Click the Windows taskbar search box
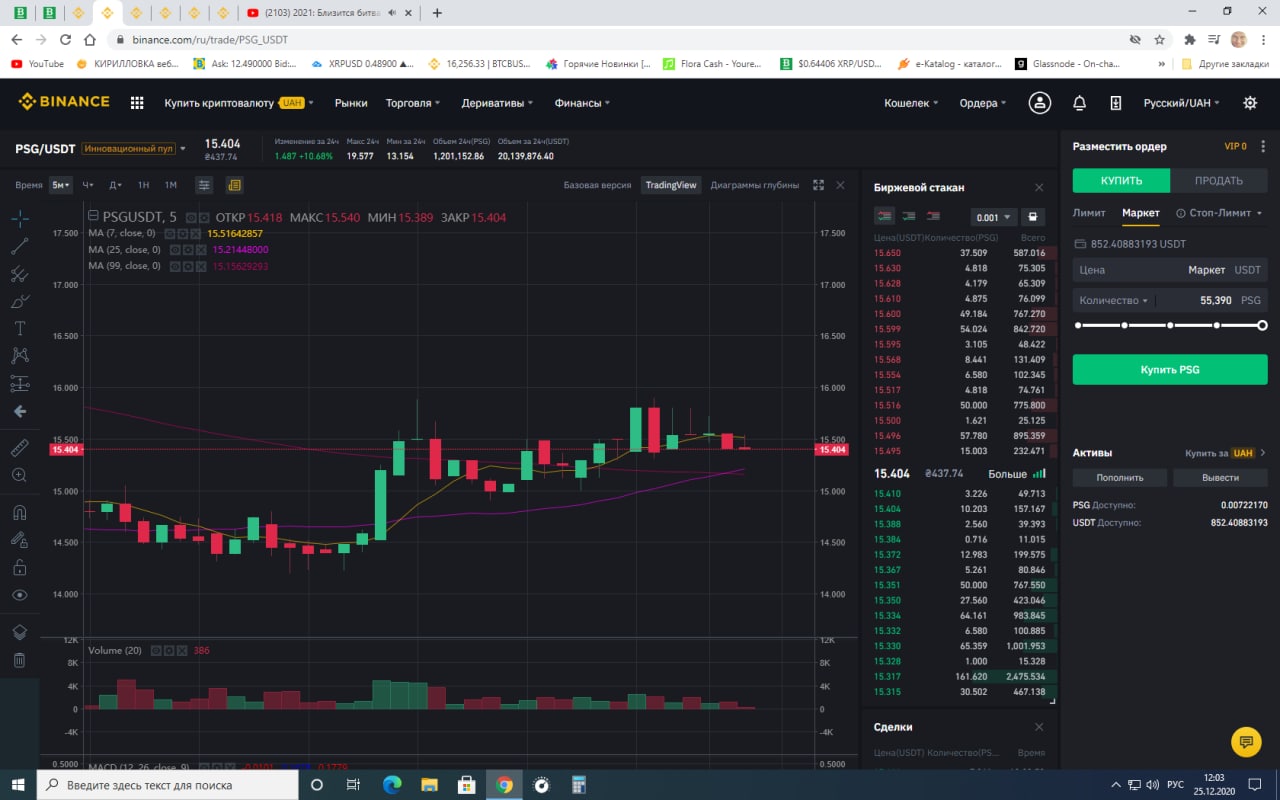 (x=166, y=785)
